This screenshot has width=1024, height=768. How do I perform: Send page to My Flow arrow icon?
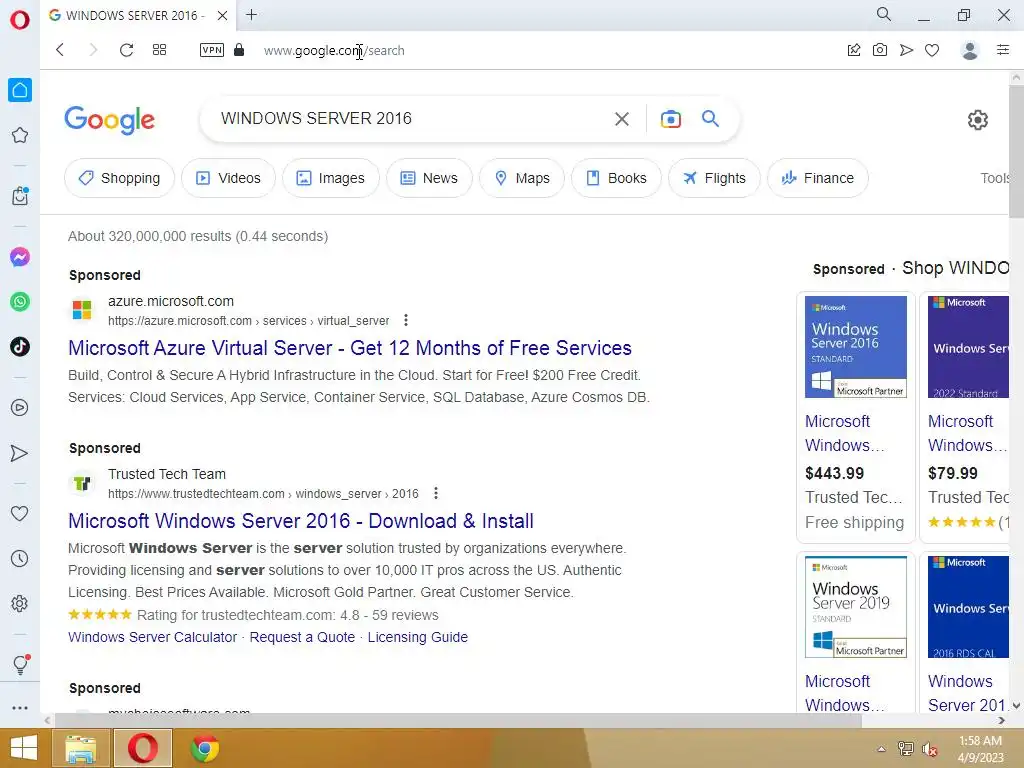coord(906,50)
